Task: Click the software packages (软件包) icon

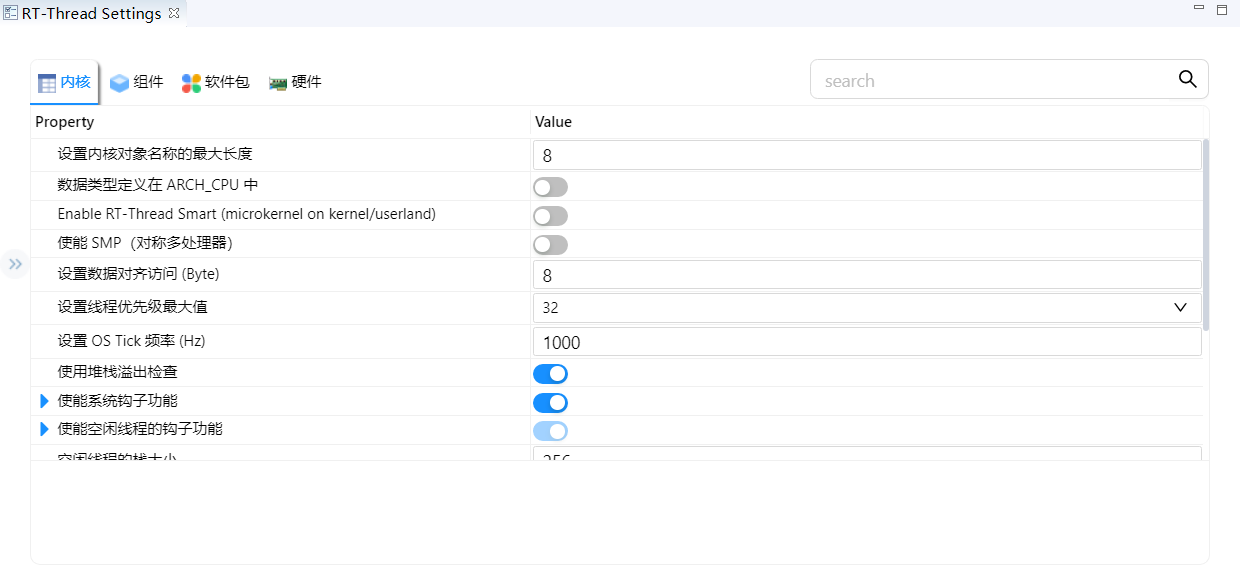Action: (191, 83)
